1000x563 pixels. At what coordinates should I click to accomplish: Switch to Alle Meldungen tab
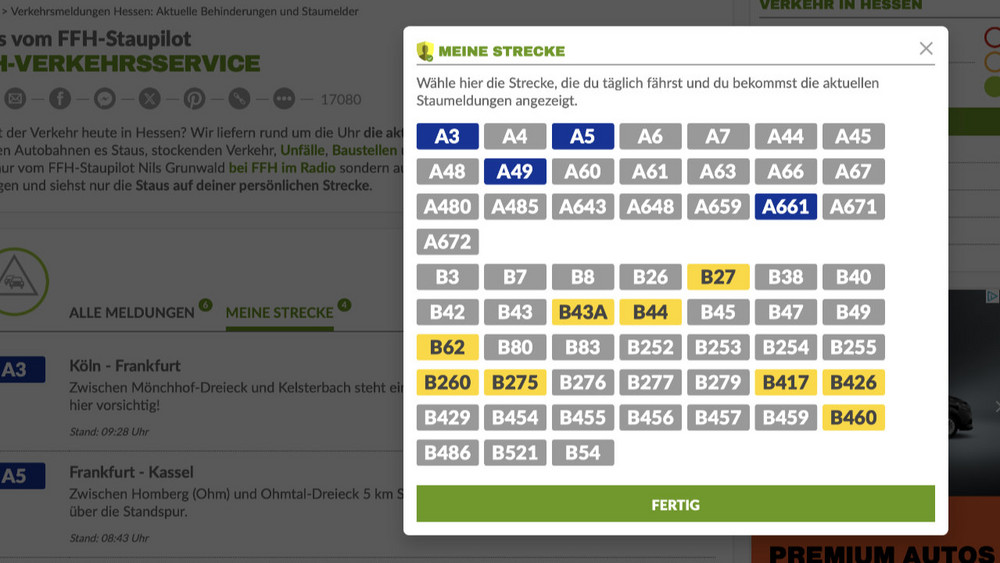coord(131,313)
